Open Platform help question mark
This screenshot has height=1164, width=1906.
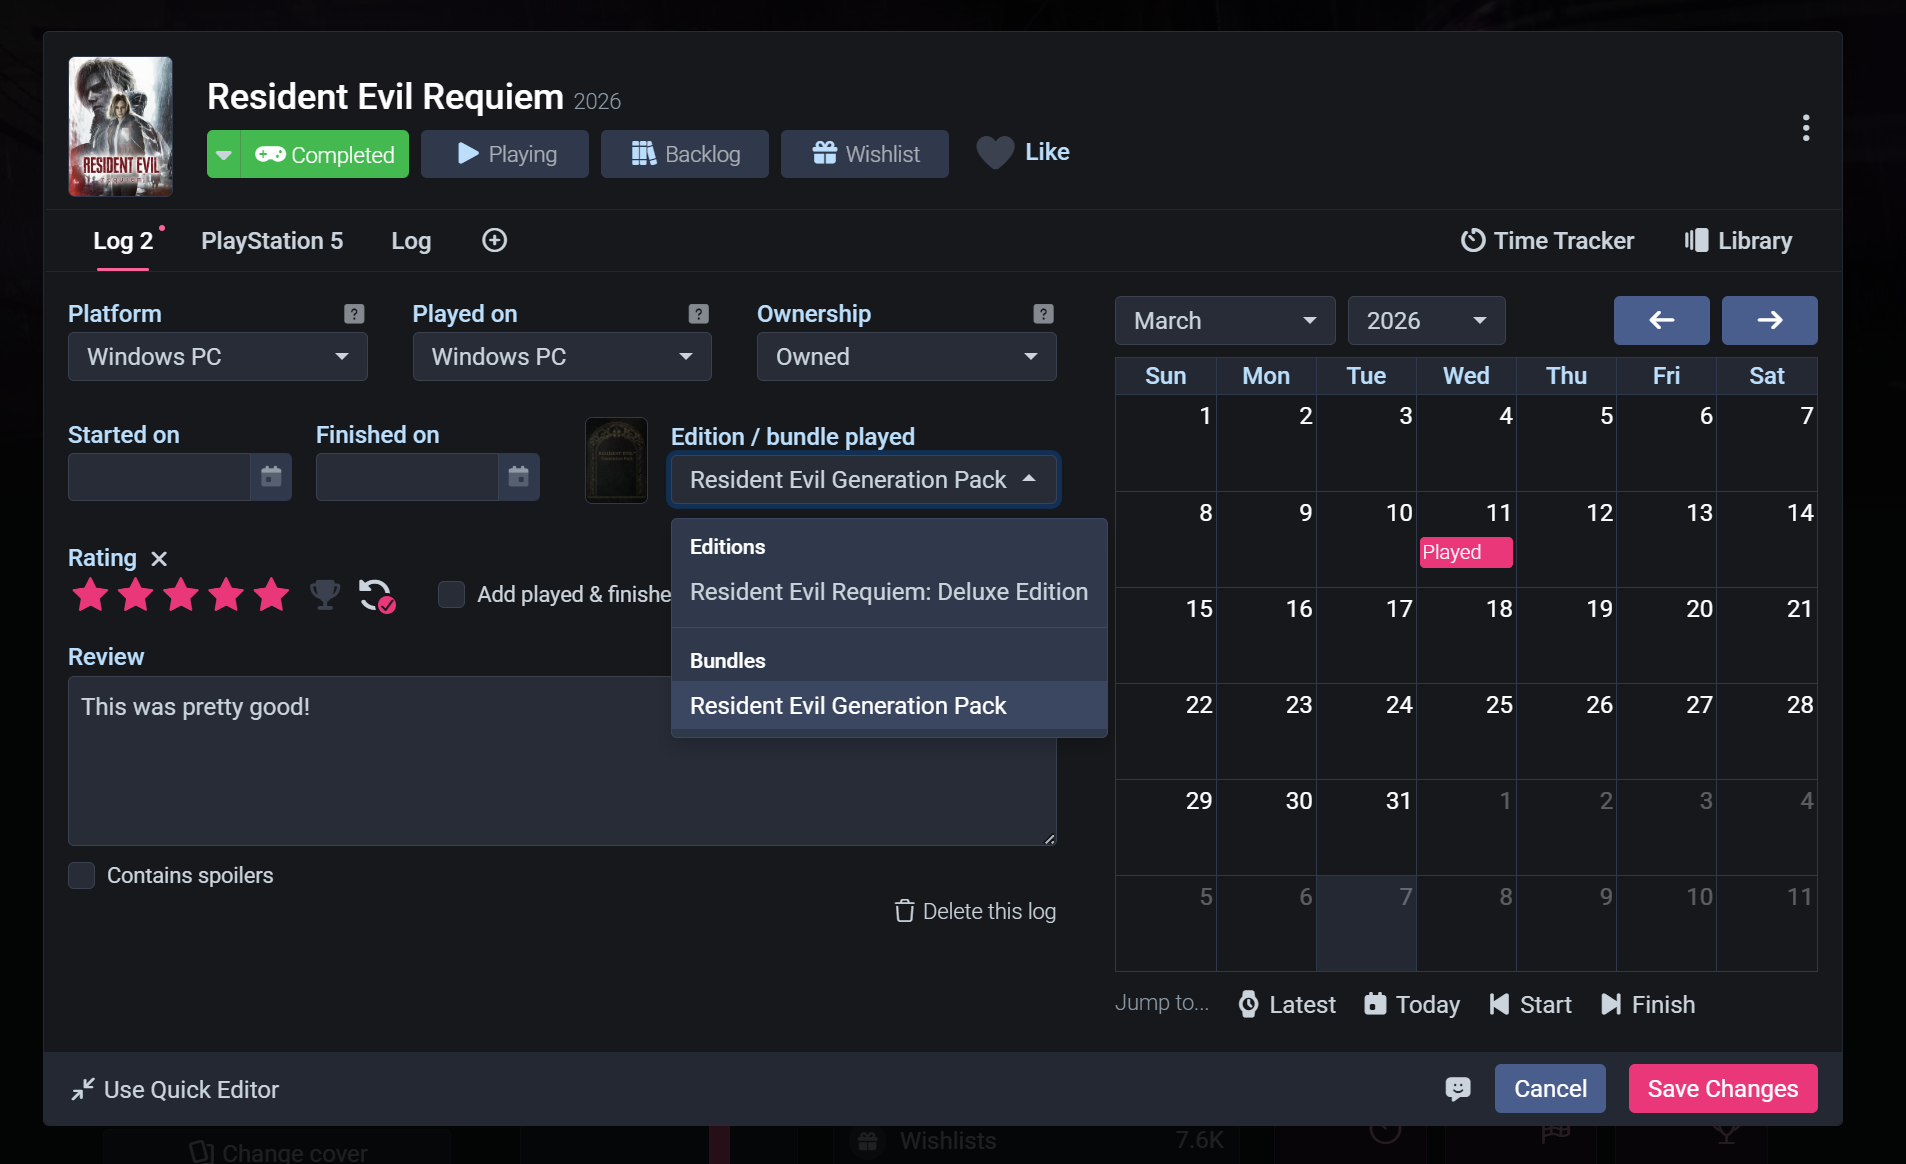point(354,314)
